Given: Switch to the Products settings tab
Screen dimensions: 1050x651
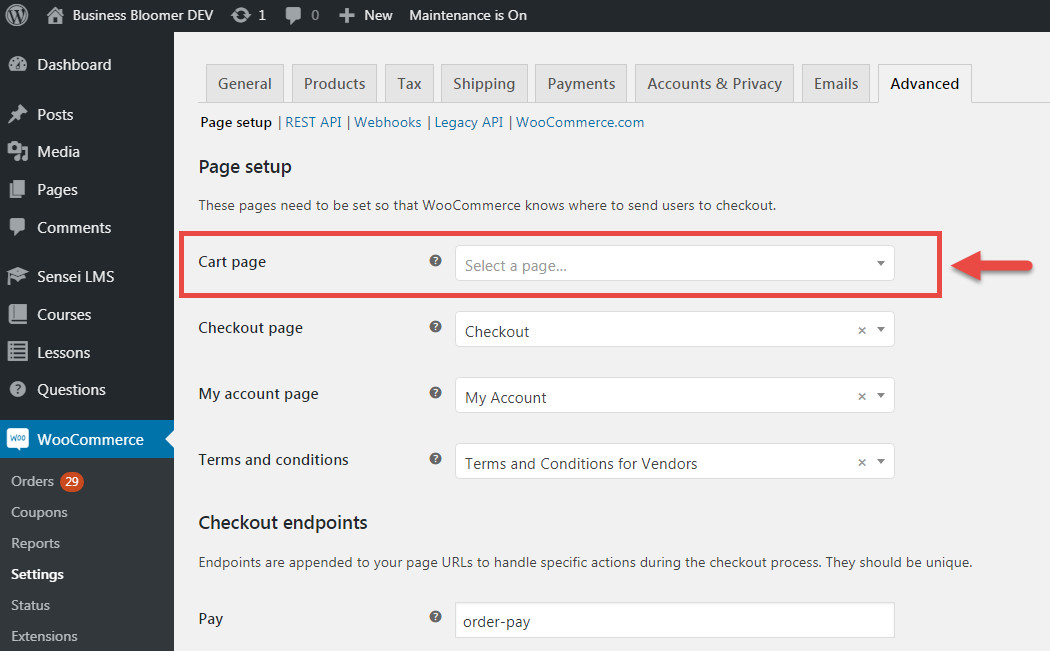Looking at the screenshot, I should [334, 84].
